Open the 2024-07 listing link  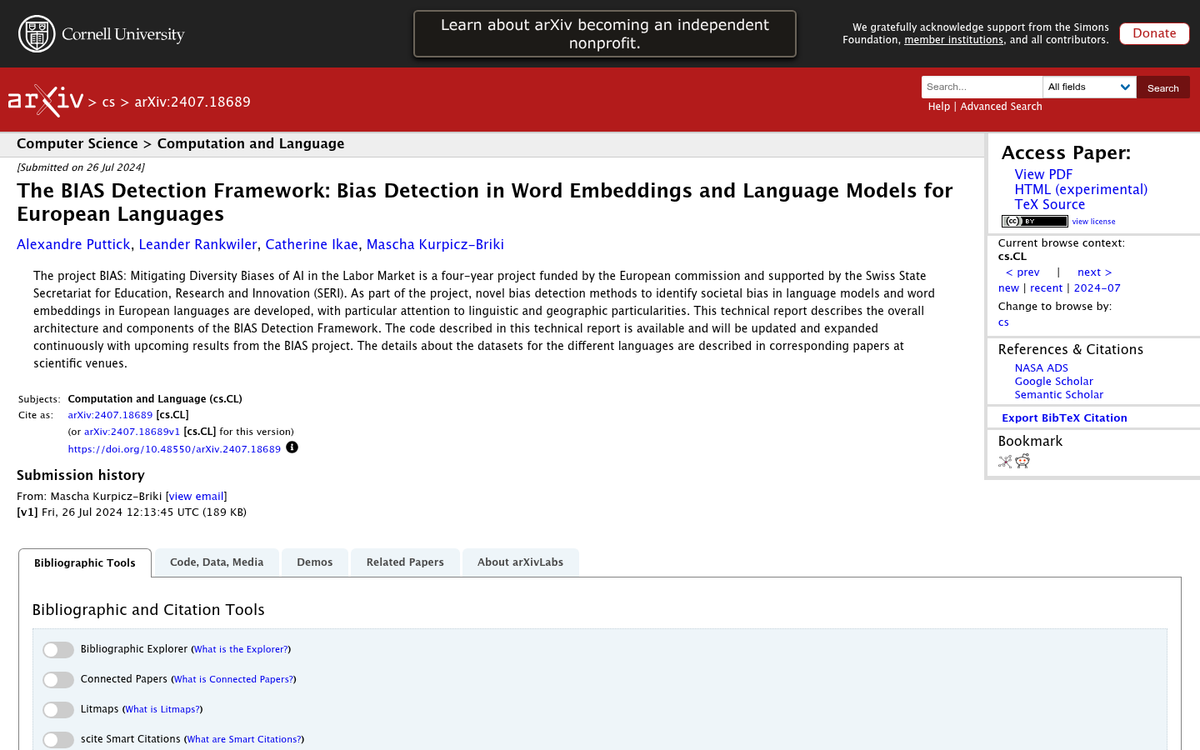(x=1097, y=288)
